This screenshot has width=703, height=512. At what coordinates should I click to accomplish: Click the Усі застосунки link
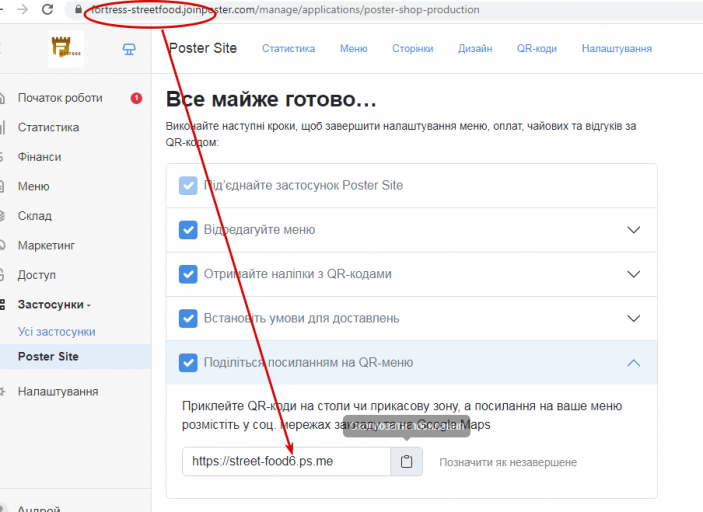56,332
